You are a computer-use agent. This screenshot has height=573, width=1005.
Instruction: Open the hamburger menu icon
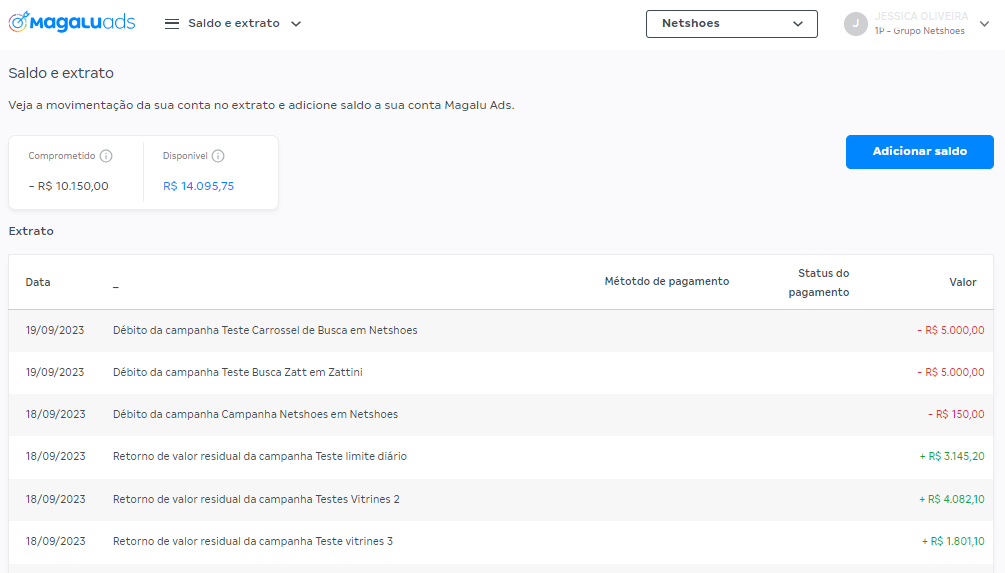(172, 24)
